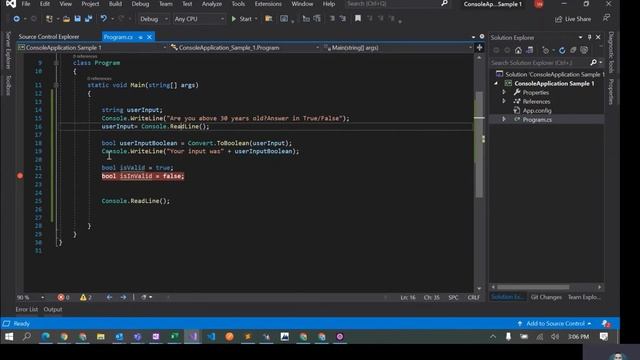Screen dimensions: 640x360
Task: Open the Build menu
Action: pyautogui.click(x=115, y=4)
